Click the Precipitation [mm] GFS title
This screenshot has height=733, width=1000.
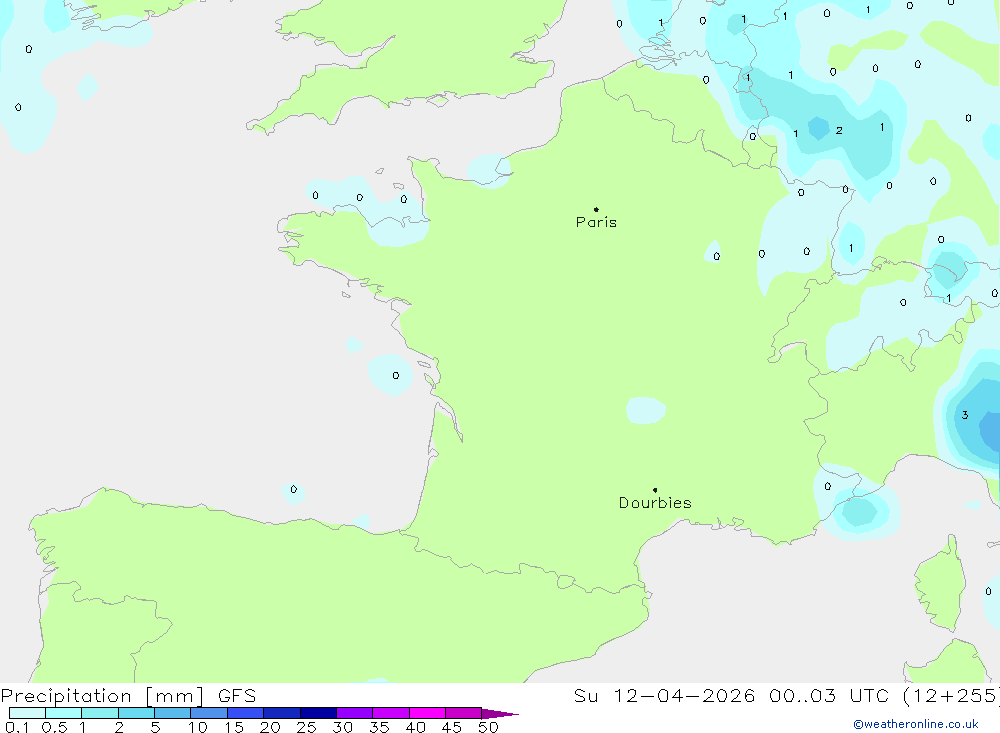[128, 696]
